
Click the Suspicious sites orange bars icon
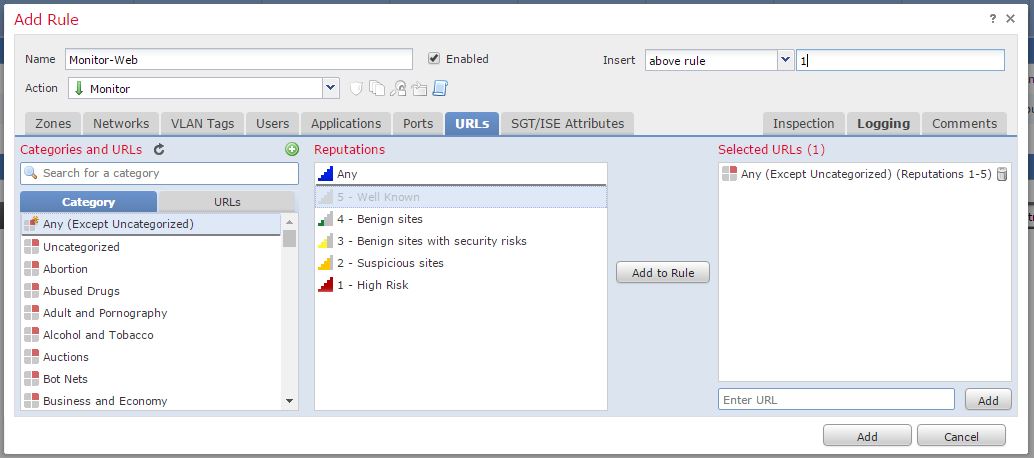point(326,263)
